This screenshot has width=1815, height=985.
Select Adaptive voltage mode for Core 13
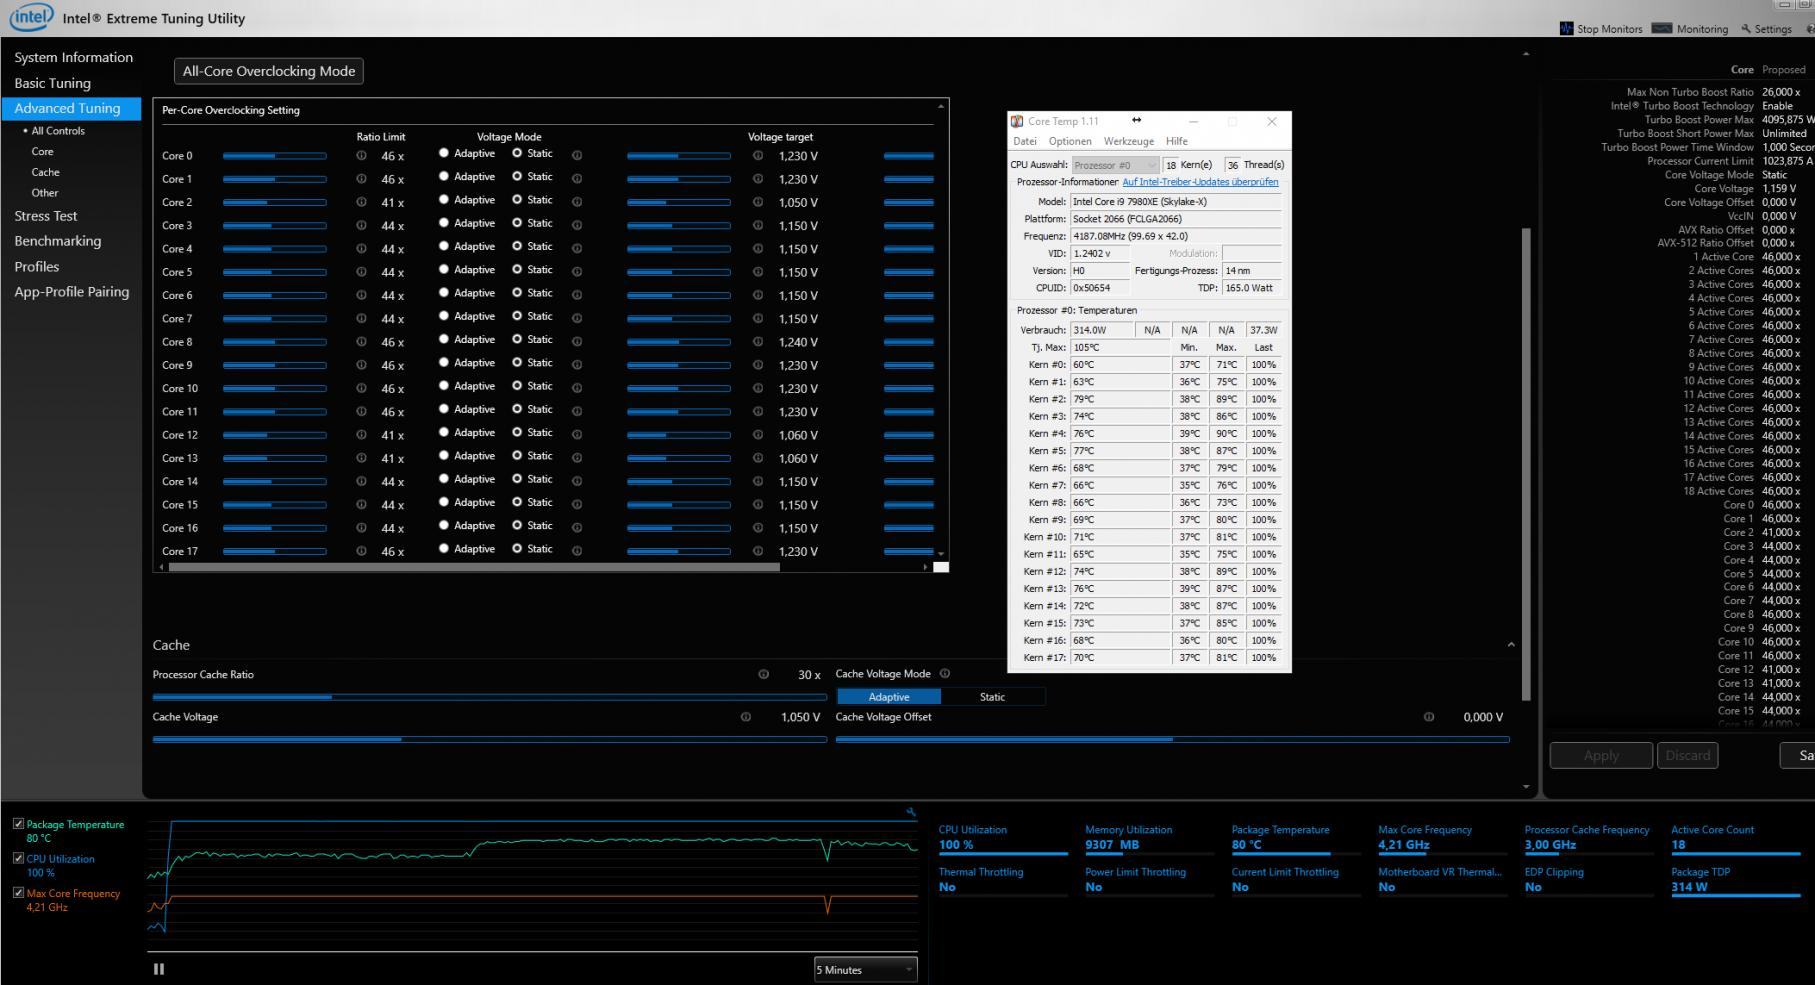tap(444, 455)
